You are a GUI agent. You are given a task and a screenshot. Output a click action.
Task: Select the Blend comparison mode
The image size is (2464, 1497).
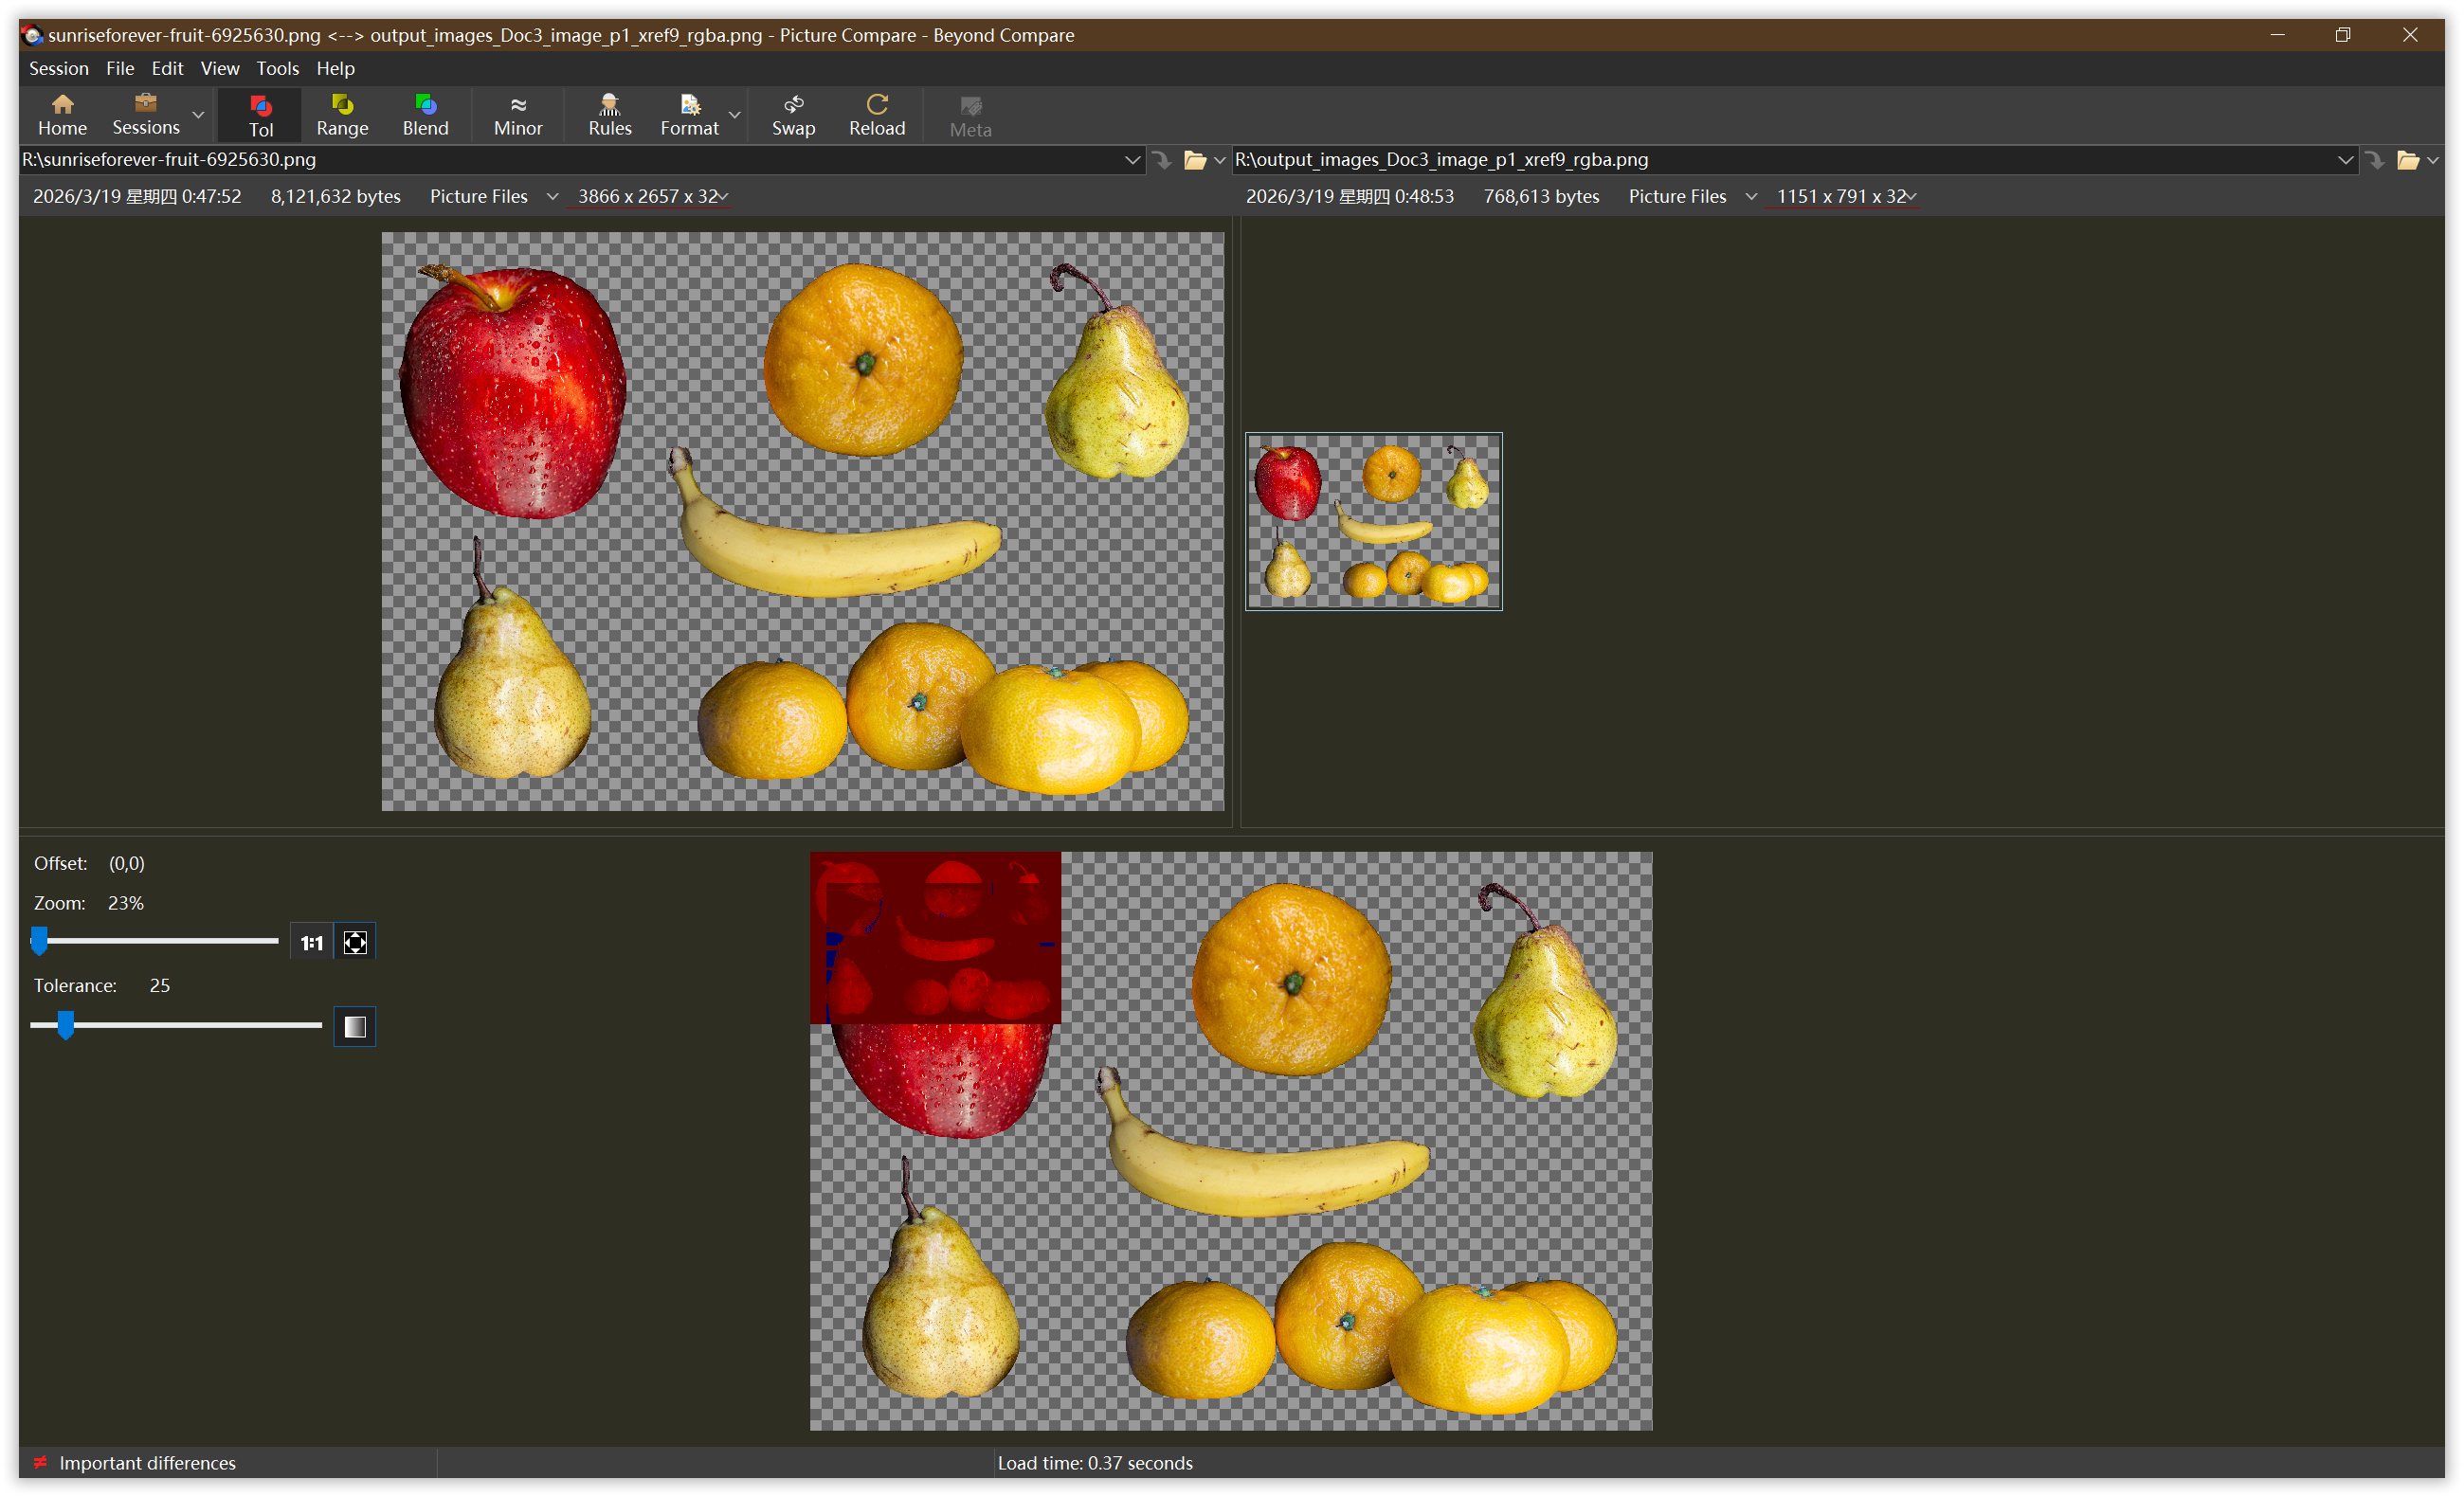click(425, 114)
